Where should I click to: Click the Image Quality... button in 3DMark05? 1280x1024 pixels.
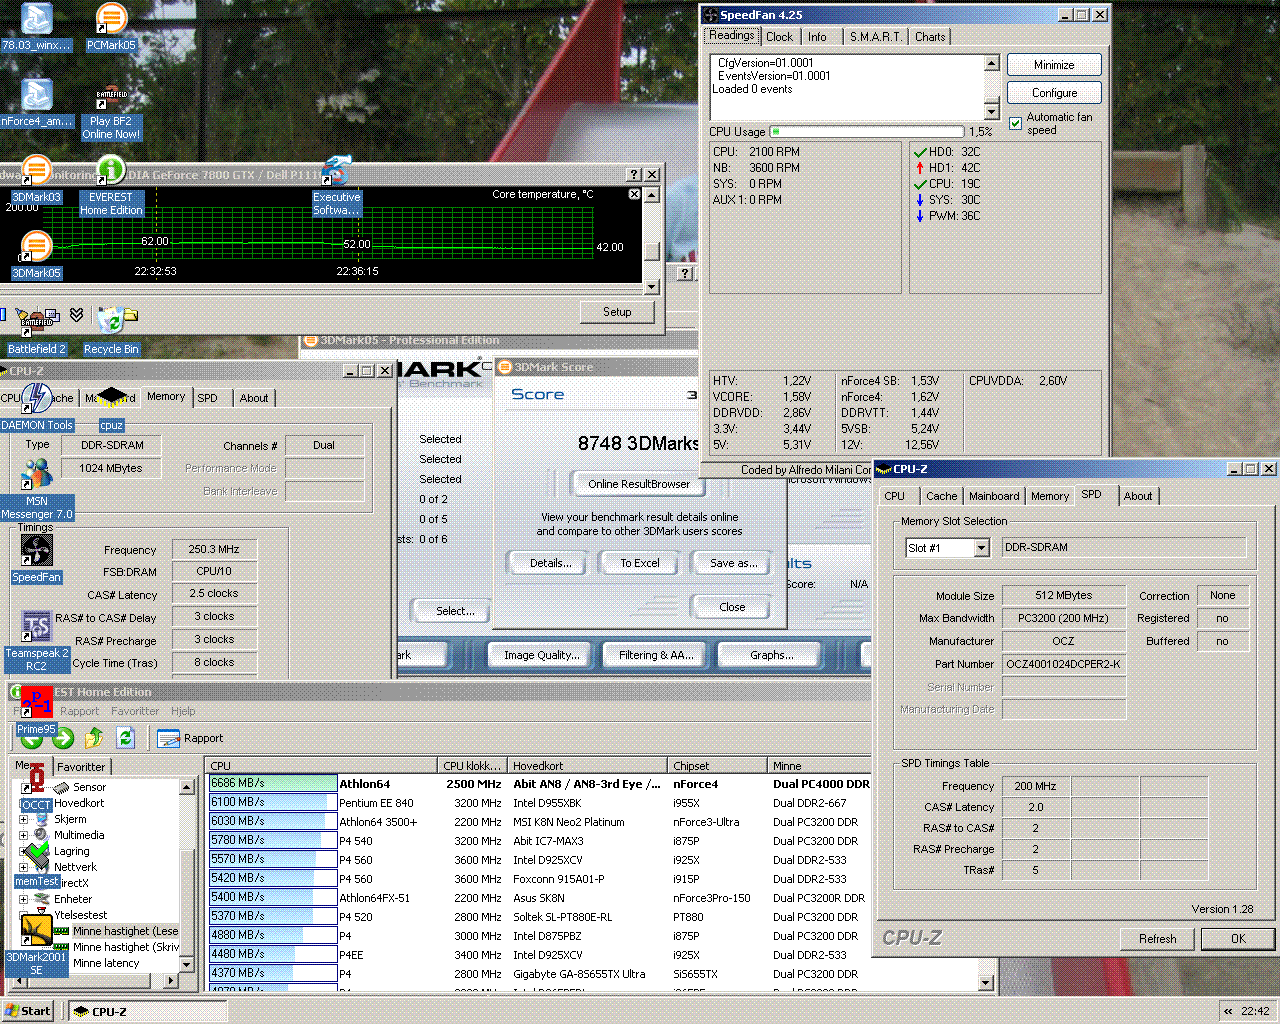(542, 655)
